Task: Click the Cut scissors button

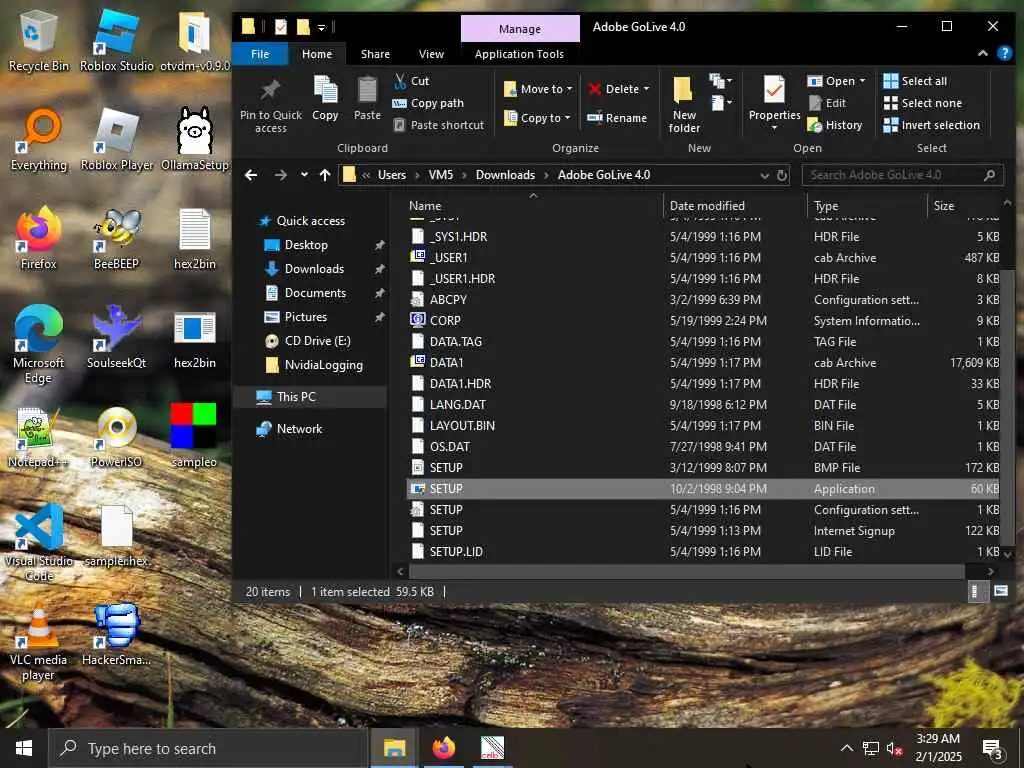Action: [411, 81]
